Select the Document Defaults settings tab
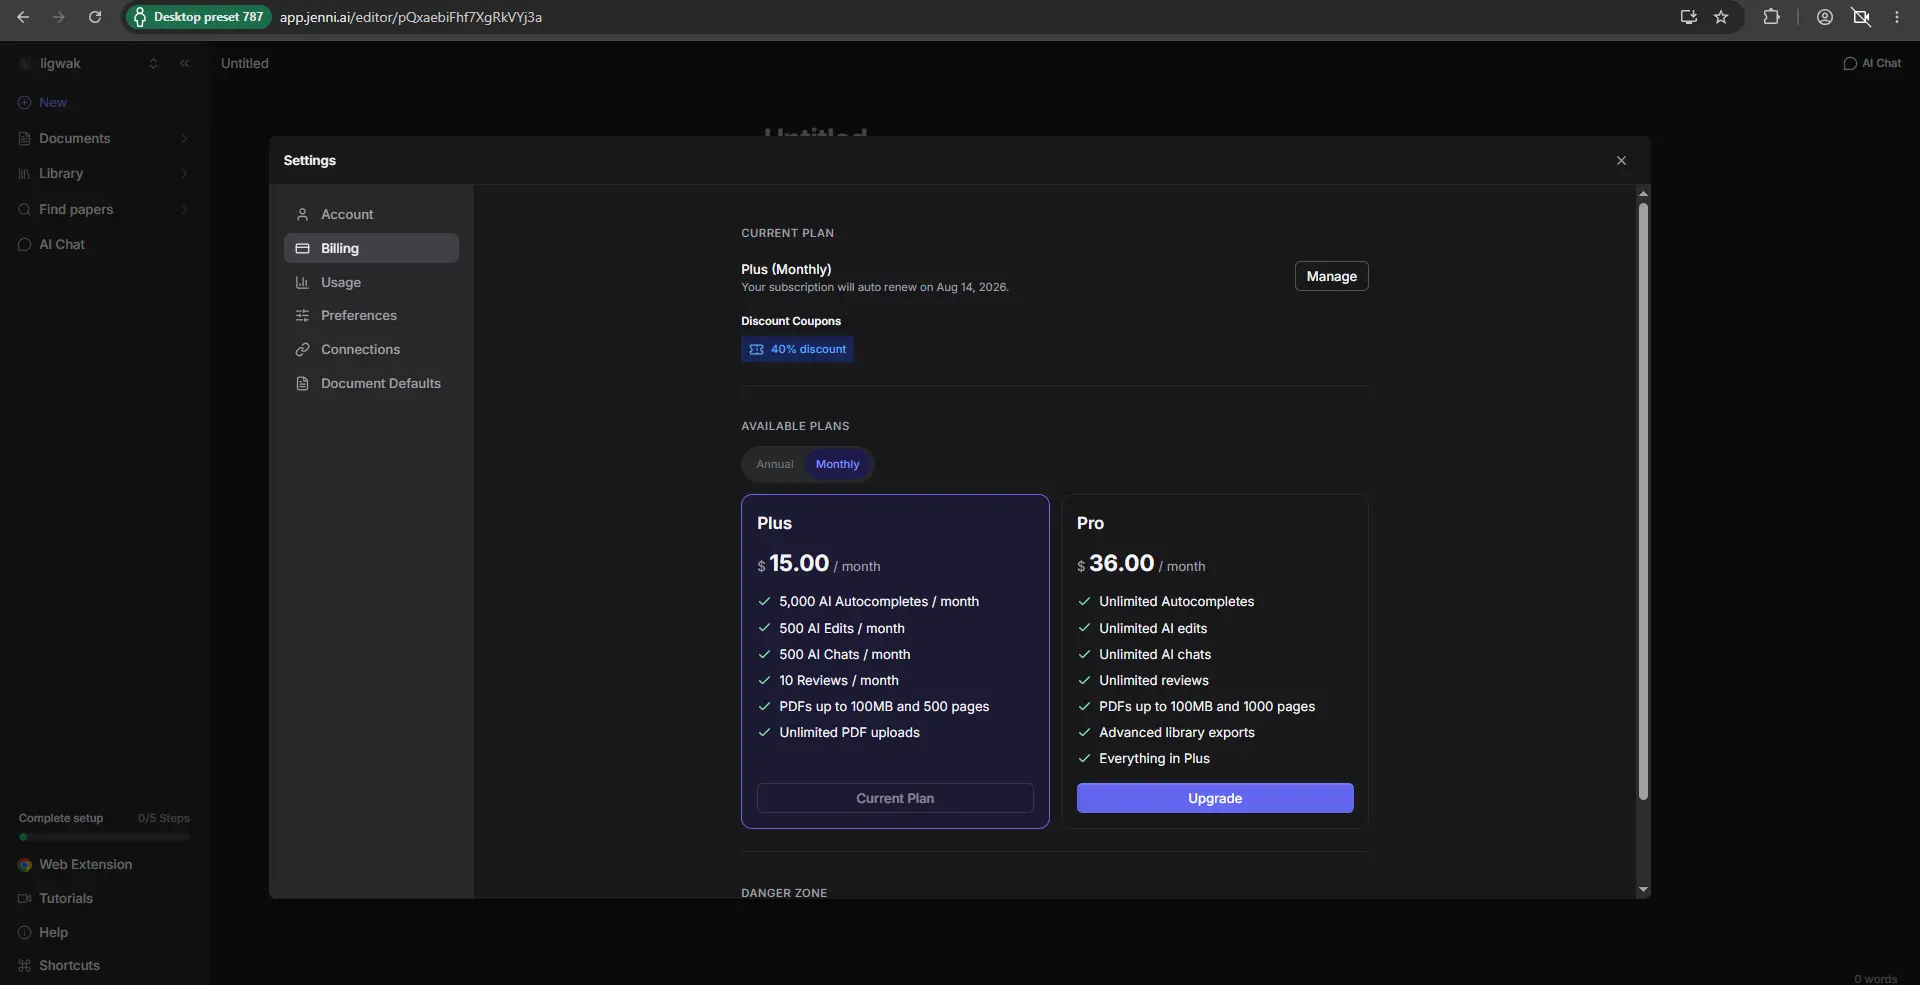 coord(371,383)
